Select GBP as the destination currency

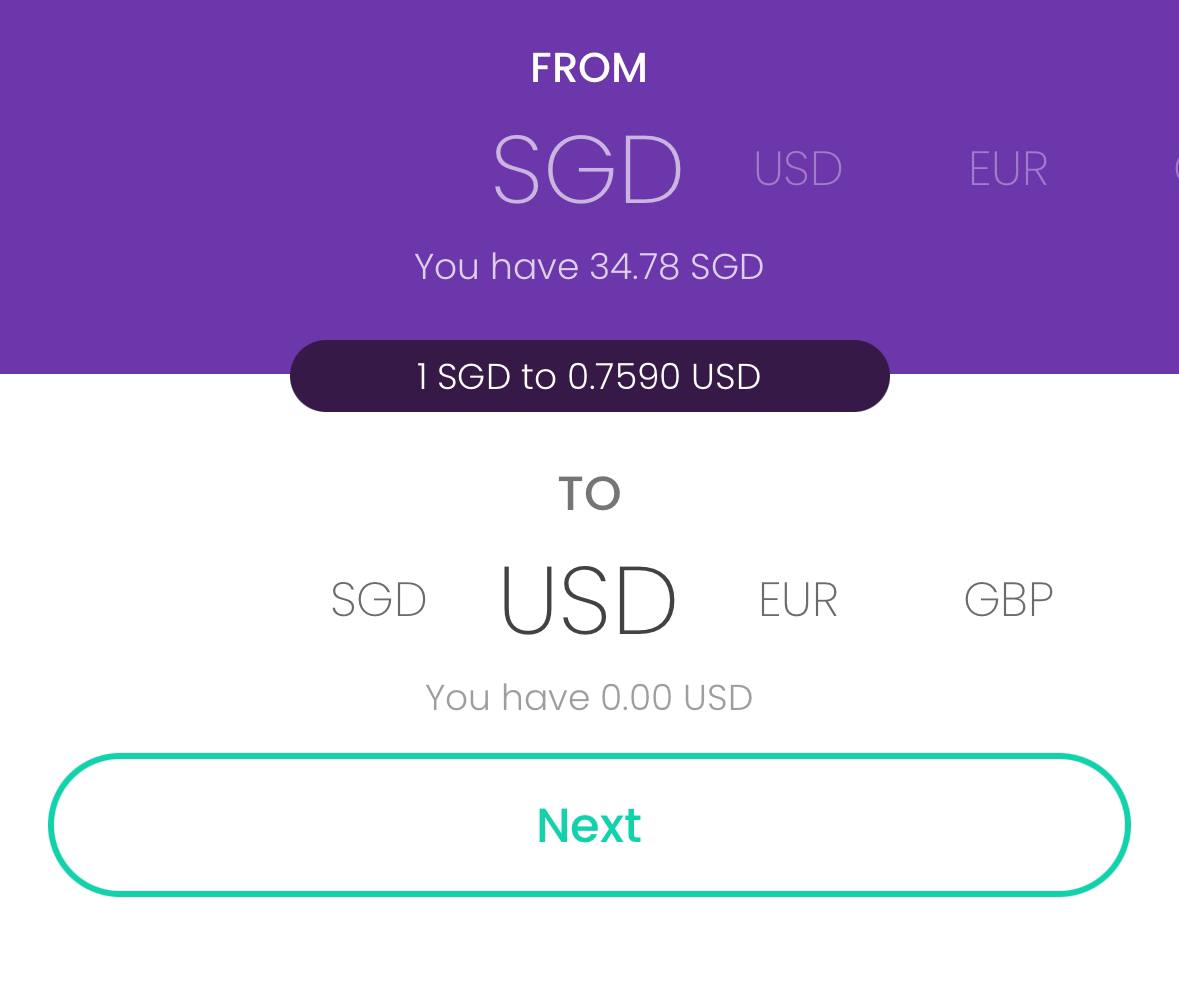point(1008,598)
